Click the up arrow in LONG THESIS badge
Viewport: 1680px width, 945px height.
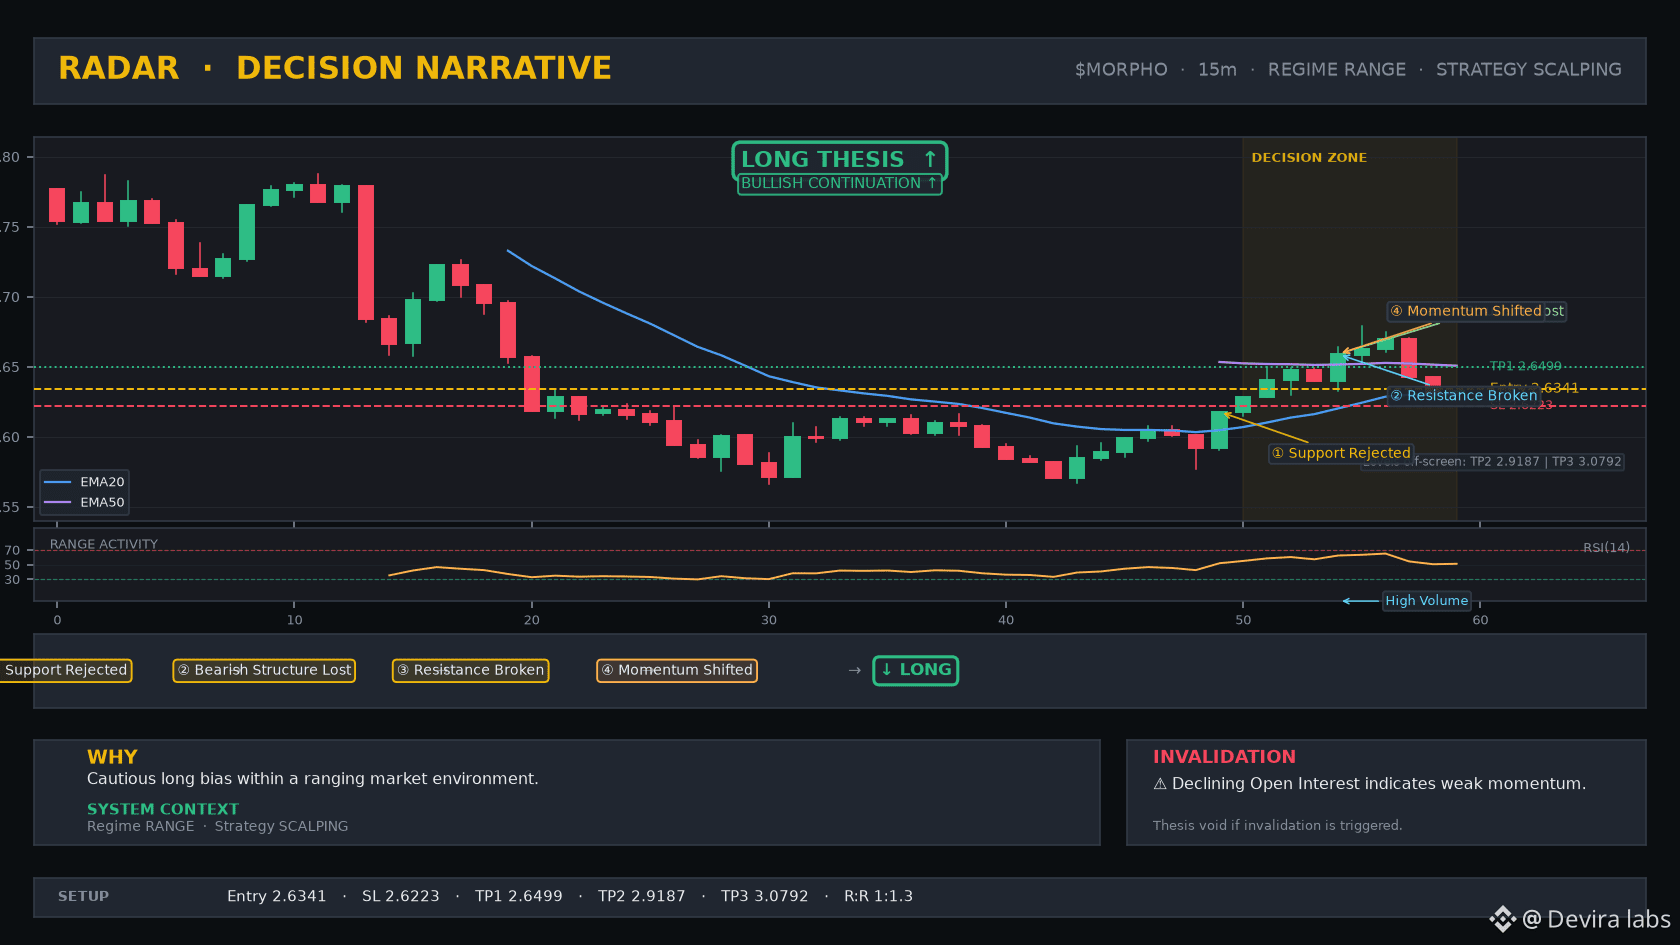[x=930, y=159]
